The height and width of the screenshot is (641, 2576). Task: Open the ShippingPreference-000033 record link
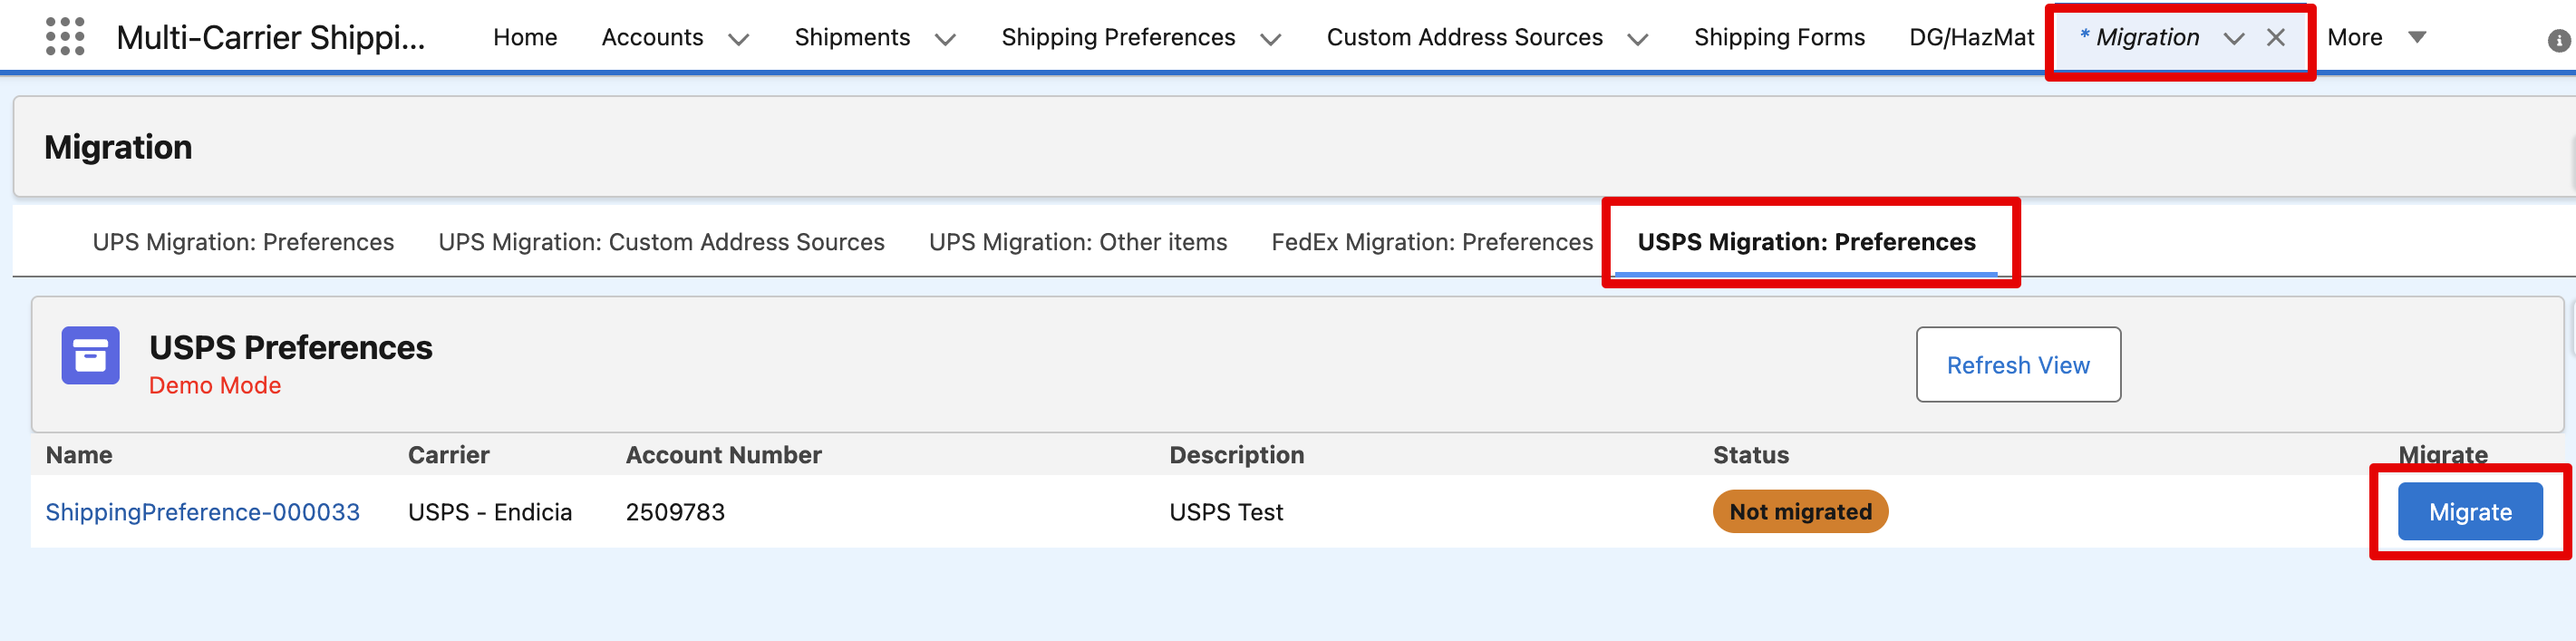click(203, 512)
